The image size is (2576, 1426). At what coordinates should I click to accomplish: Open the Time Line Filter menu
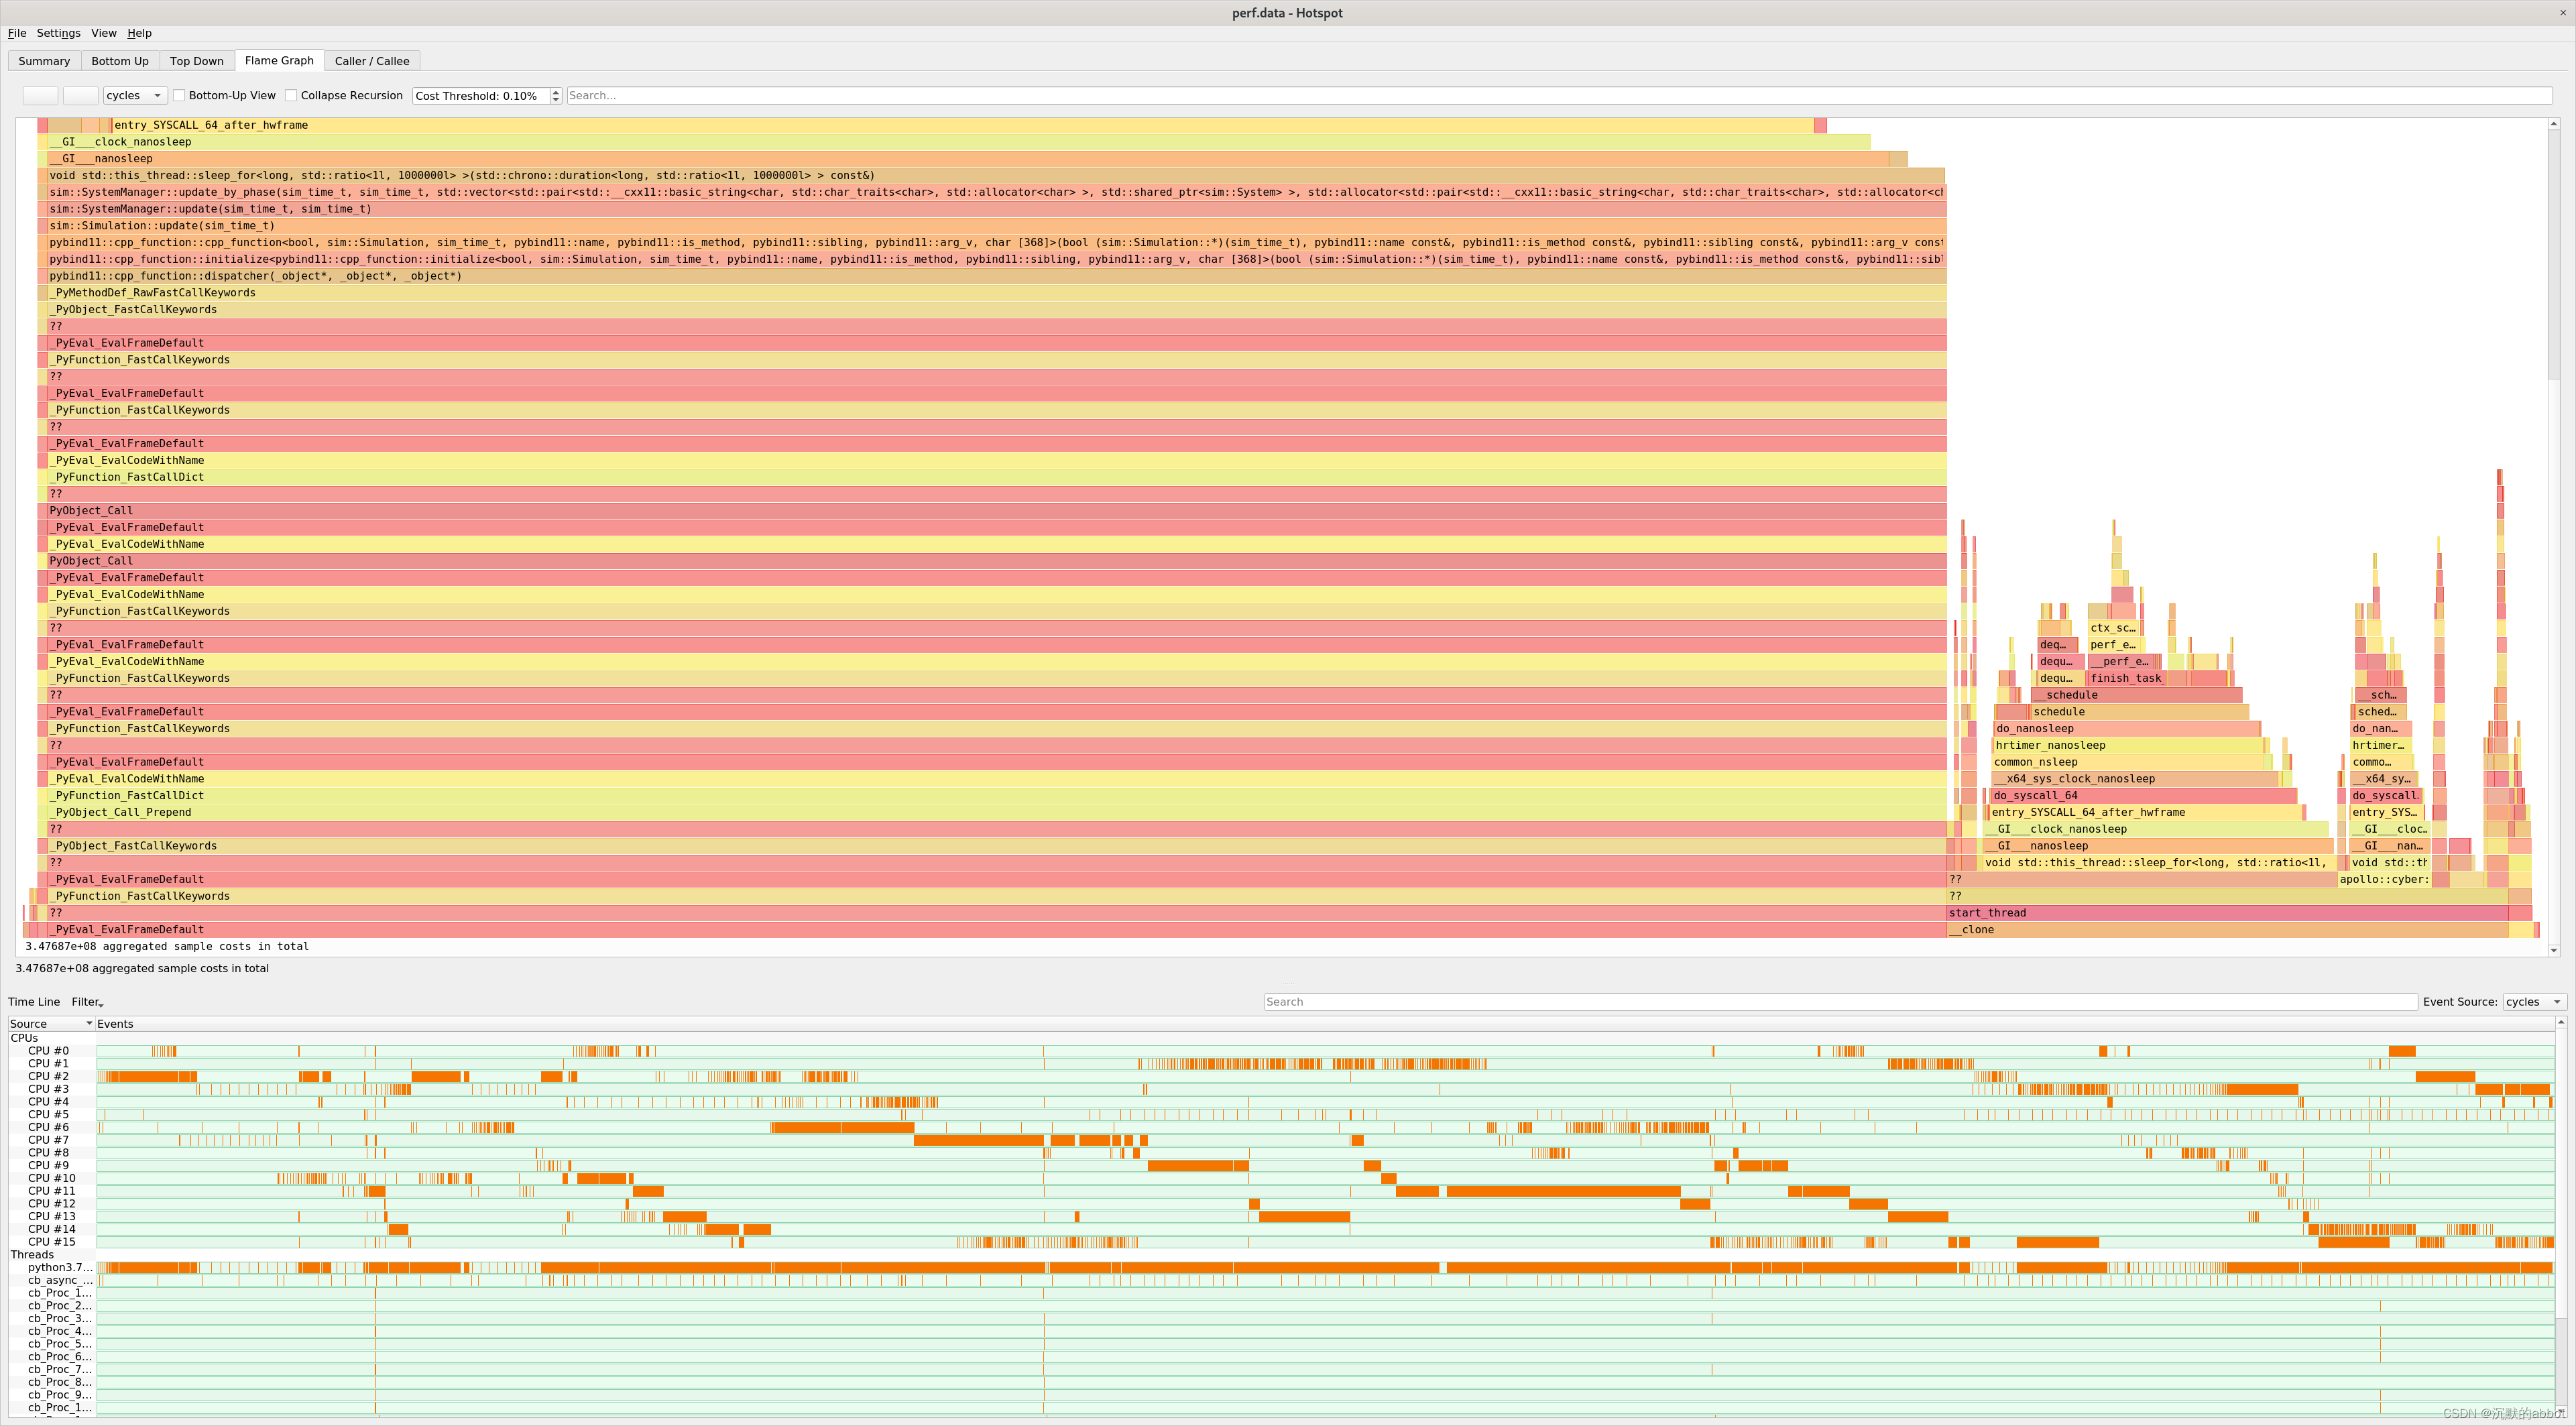87,1002
